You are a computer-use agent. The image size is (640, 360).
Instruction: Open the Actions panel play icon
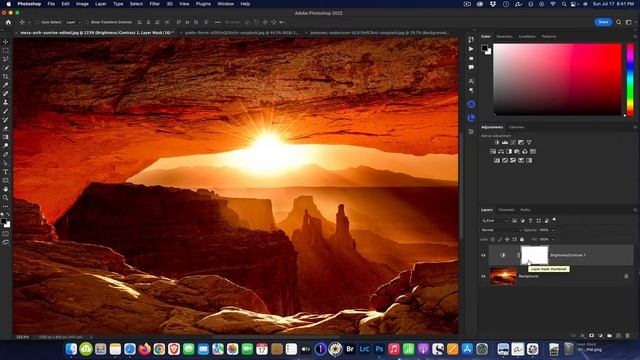click(x=471, y=49)
